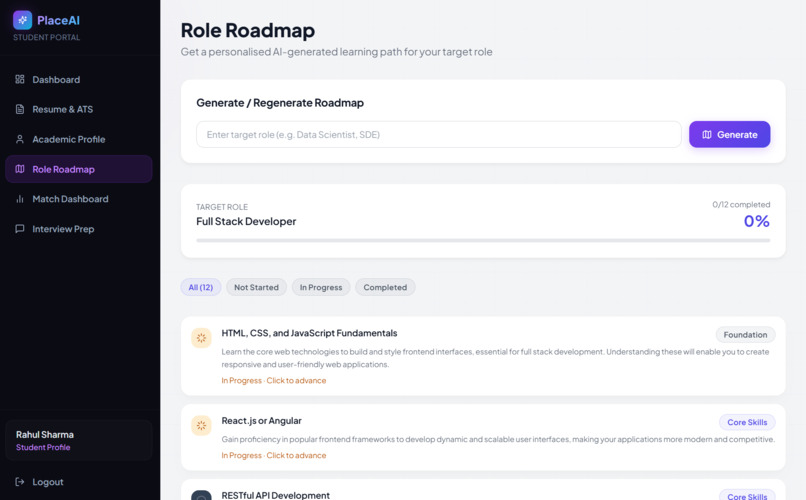806x500 pixels.
Task: Click the Interview Prep chat bubble icon
Action: 20,229
